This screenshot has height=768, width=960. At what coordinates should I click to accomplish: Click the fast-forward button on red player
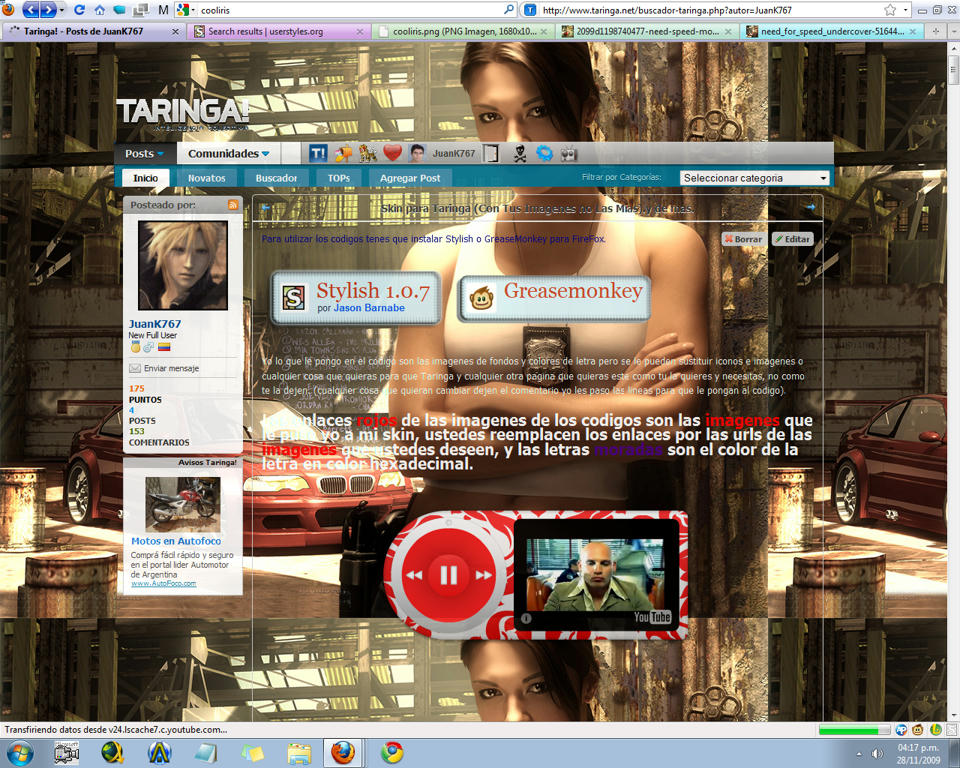click(484, 574)
